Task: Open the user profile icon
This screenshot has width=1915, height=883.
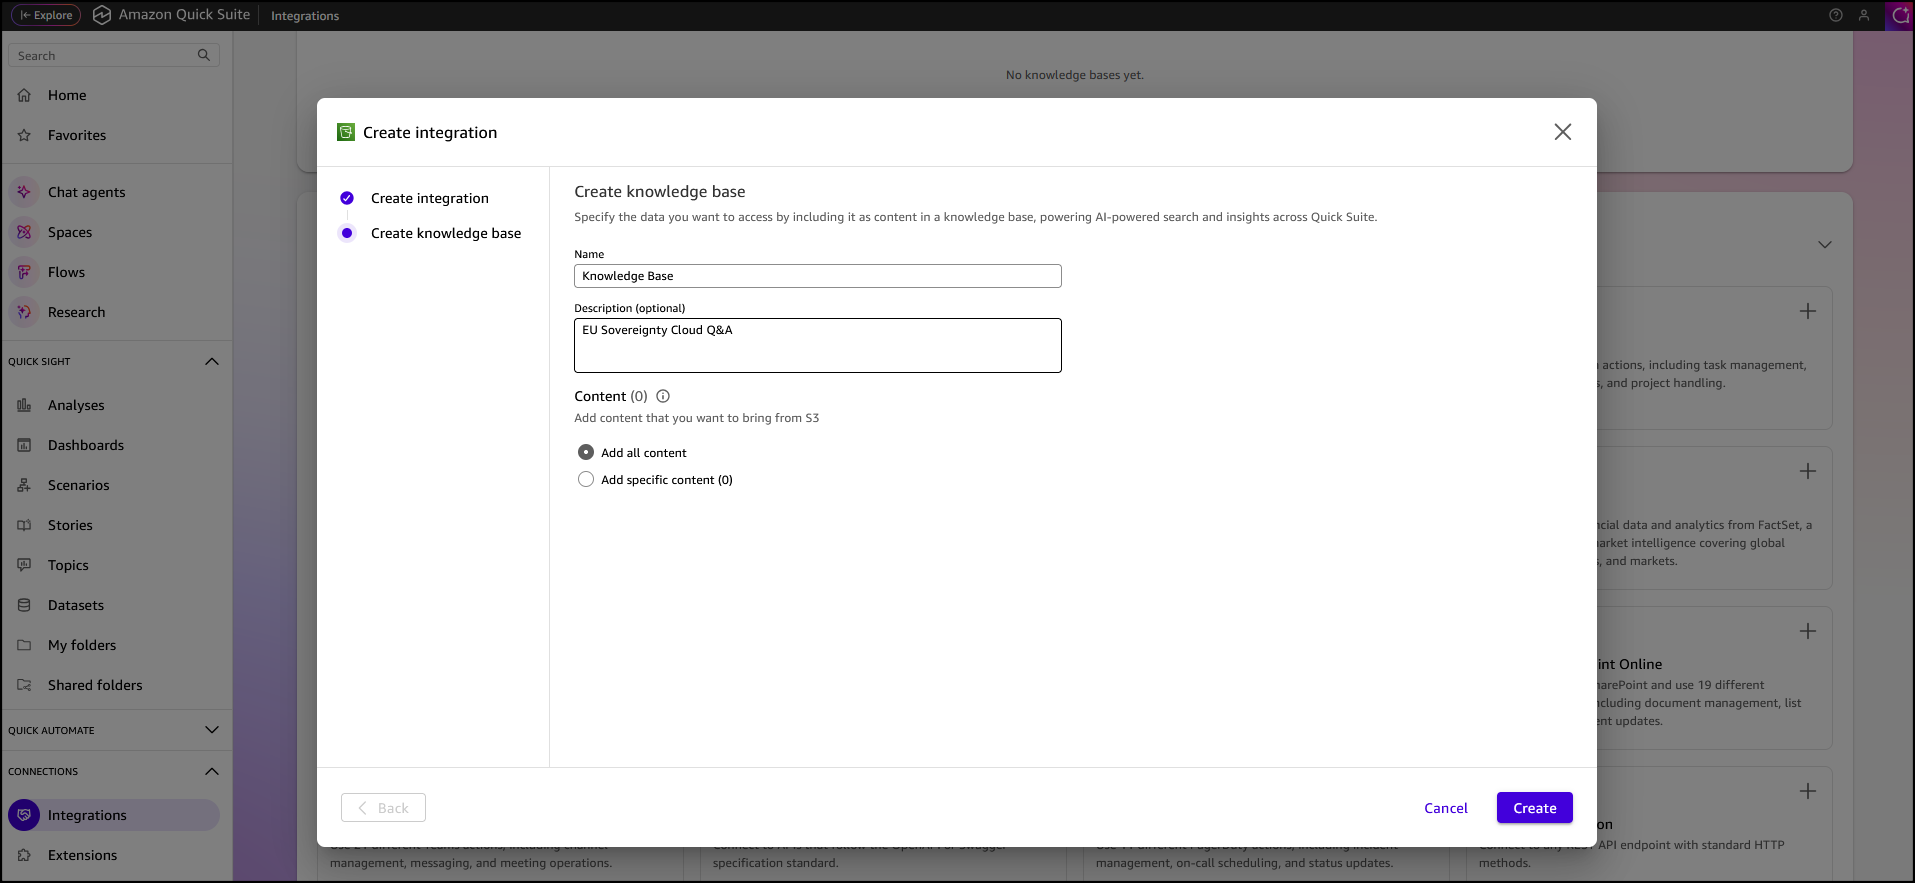Action: click(1864, 15)
